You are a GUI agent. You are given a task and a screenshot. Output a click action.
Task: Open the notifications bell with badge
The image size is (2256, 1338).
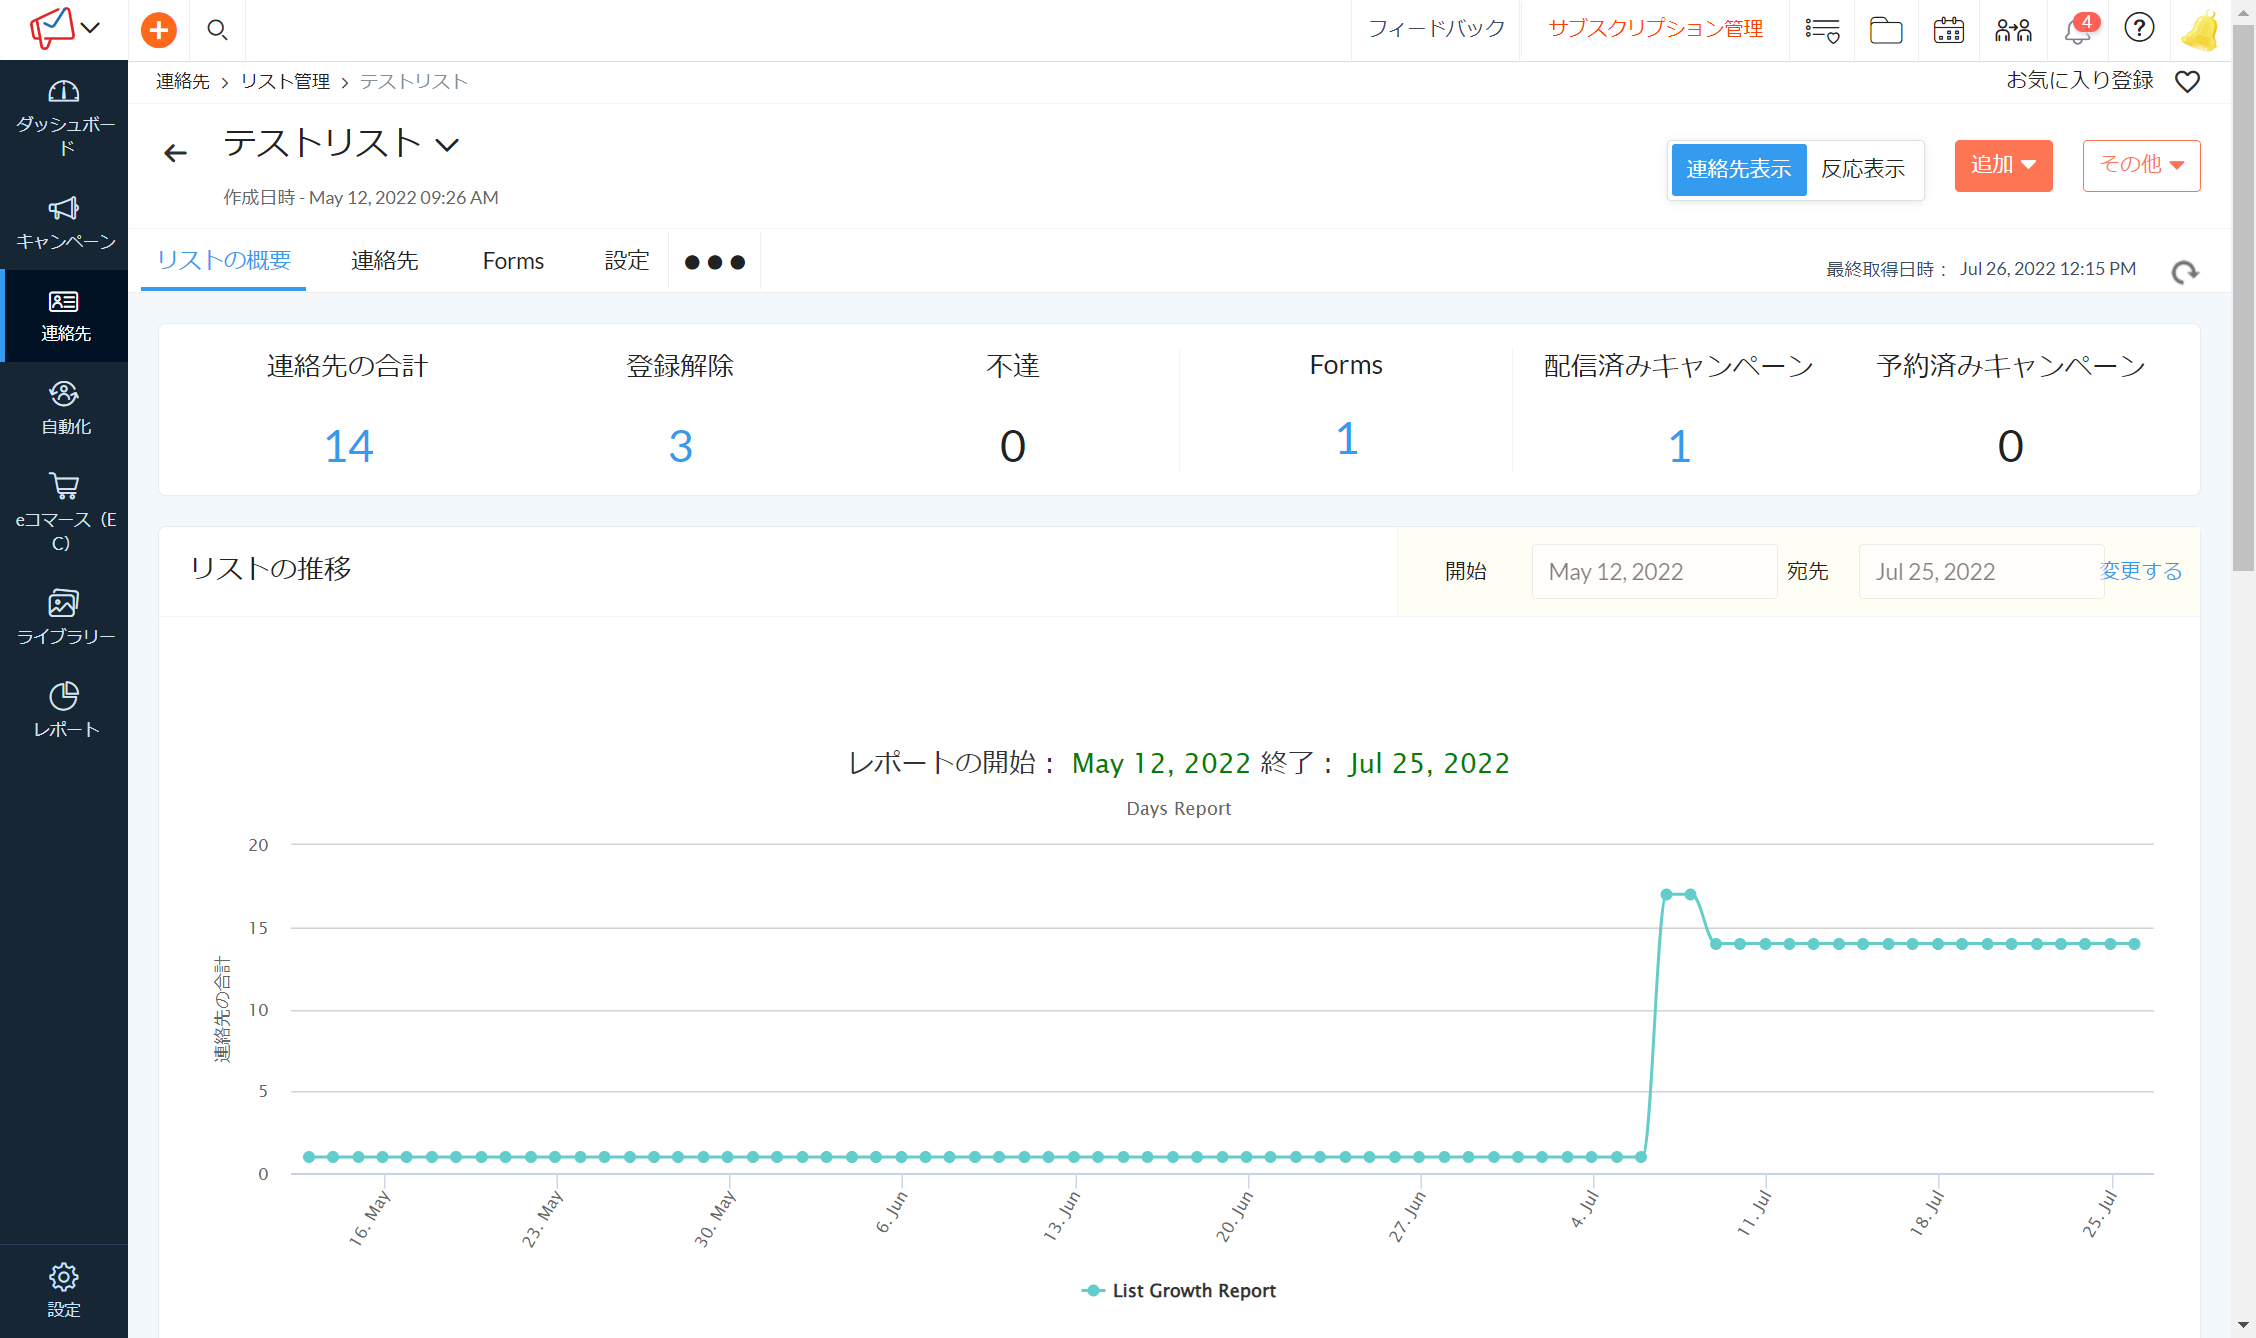coord(2078,30)
